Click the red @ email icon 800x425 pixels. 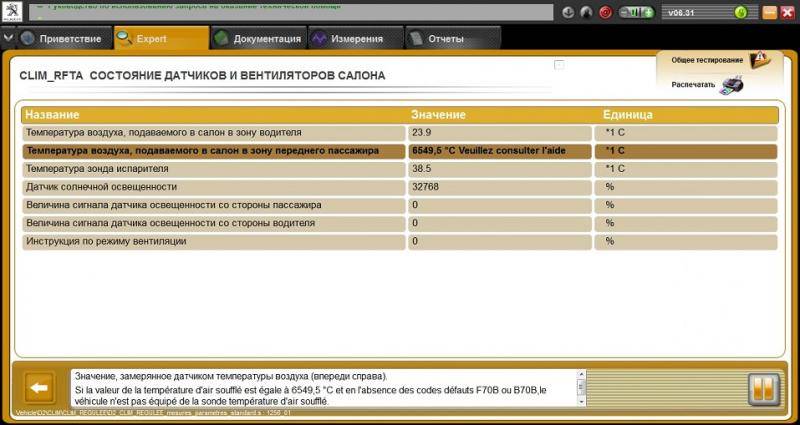click(606, 13)
